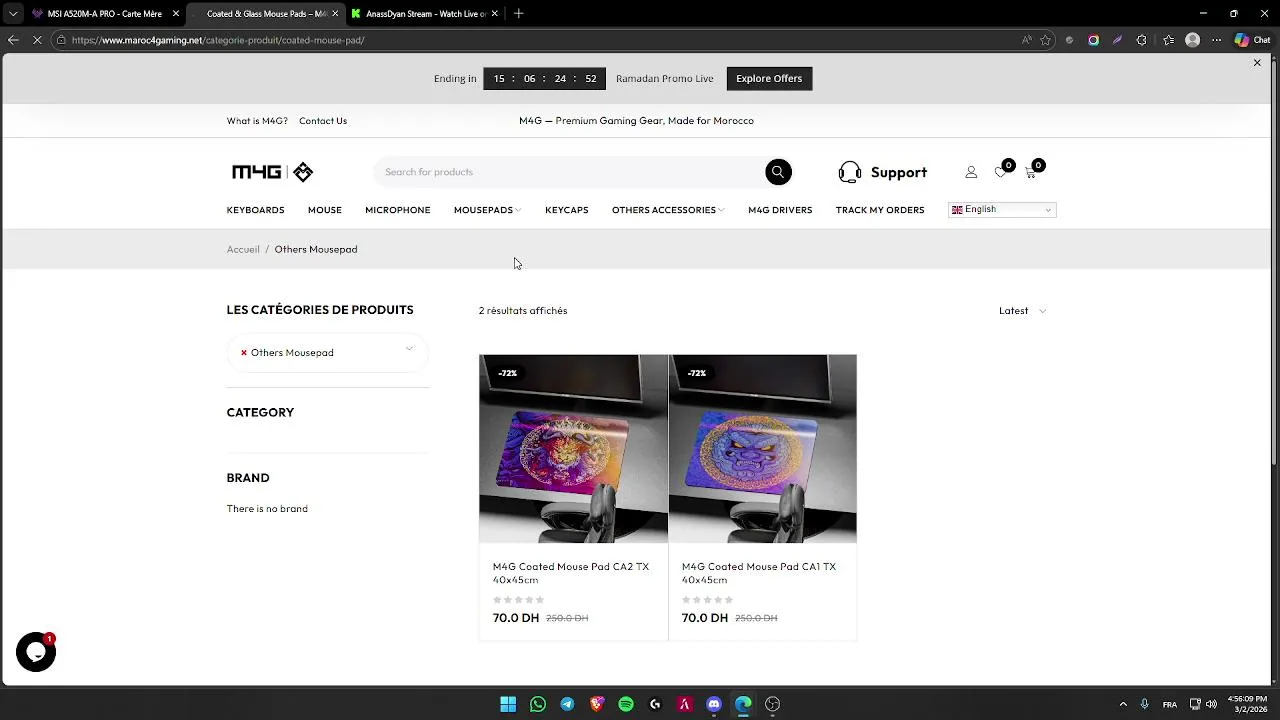The width and height of the screenshot is (1280, 720).
Task: Click the browser address bar URL
Action: coord(218,40)
